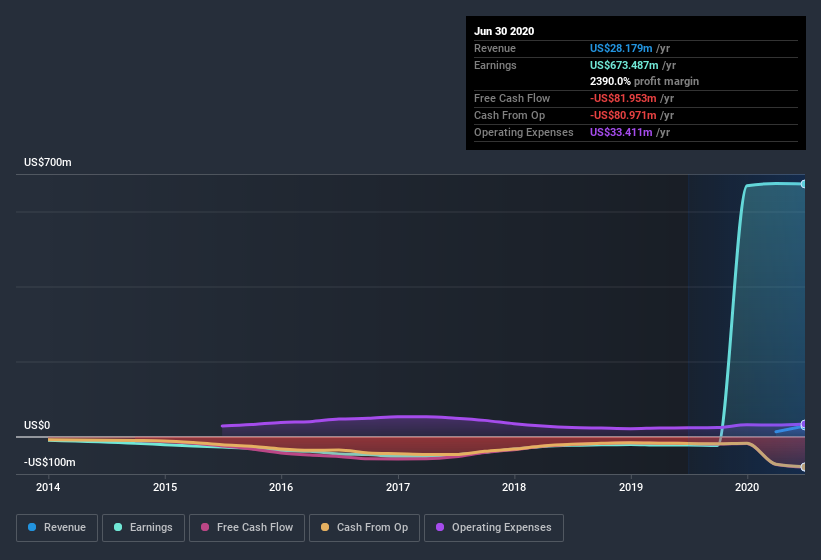Click the 2014 x-axis label

tap(48, 487)
